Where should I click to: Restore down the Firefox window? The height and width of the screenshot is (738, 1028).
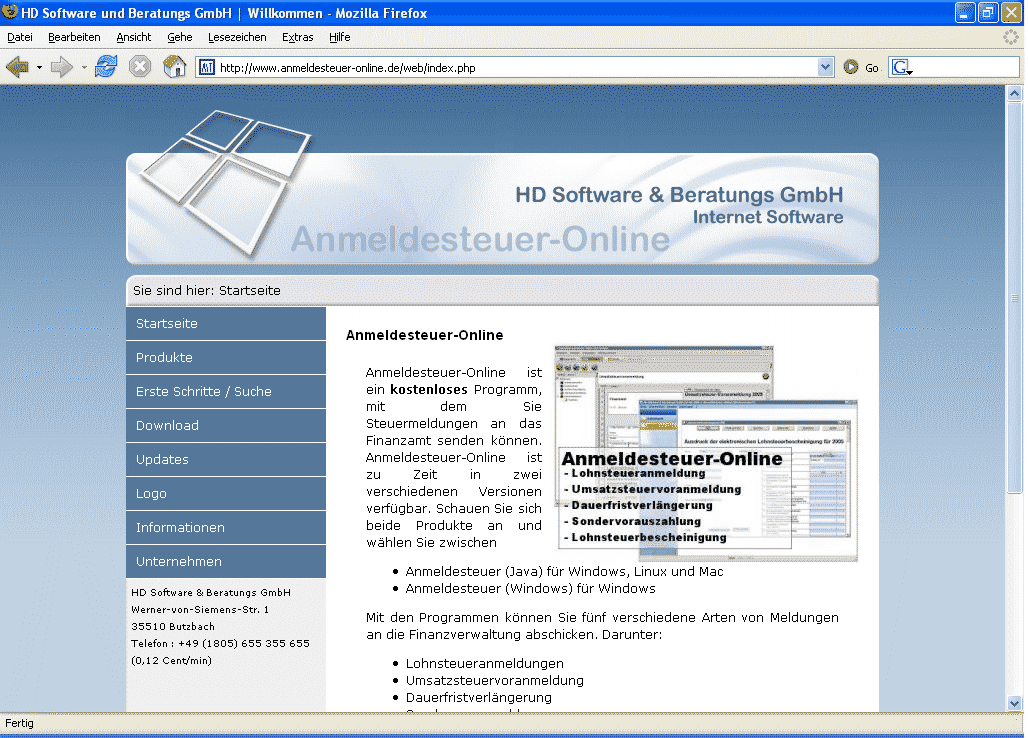988,12
